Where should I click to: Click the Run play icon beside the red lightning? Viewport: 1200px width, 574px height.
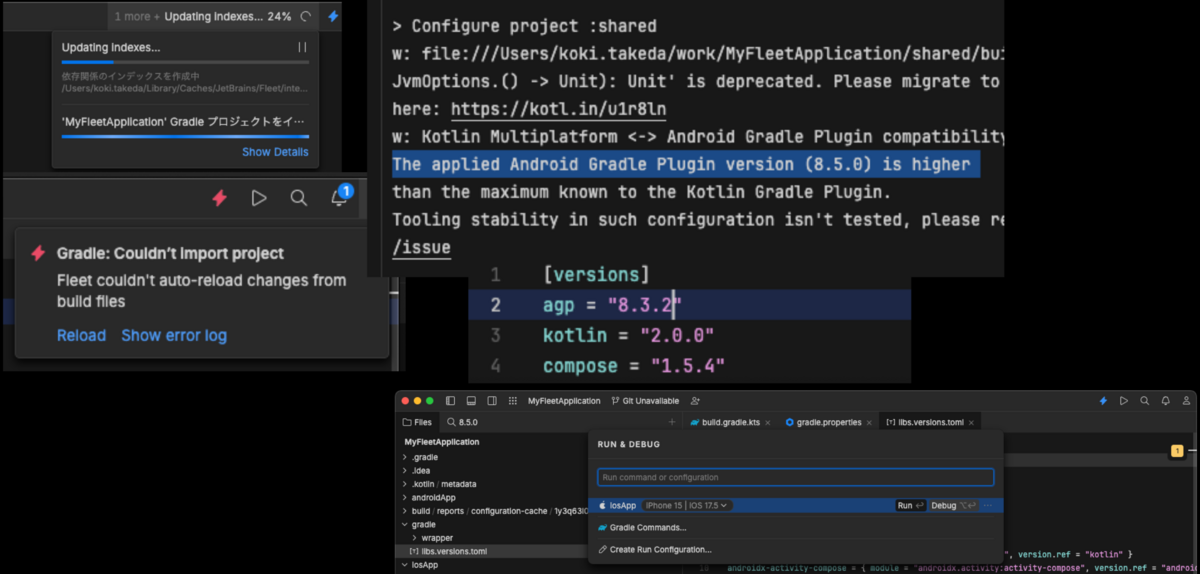pos(259,198)
